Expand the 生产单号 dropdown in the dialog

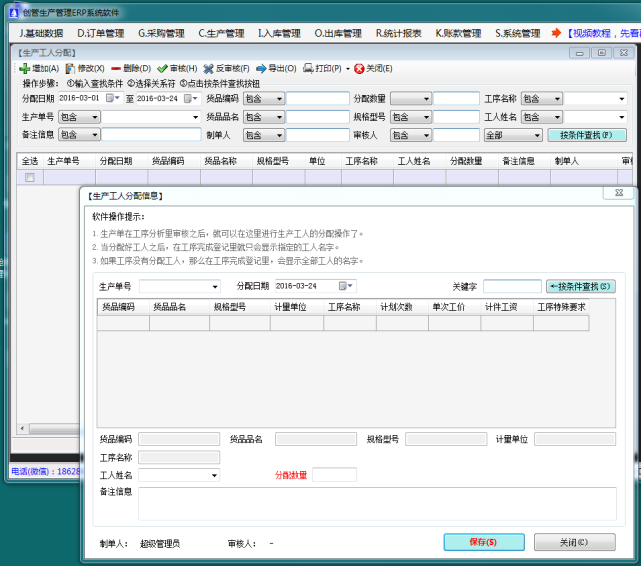tap(215, 286)
